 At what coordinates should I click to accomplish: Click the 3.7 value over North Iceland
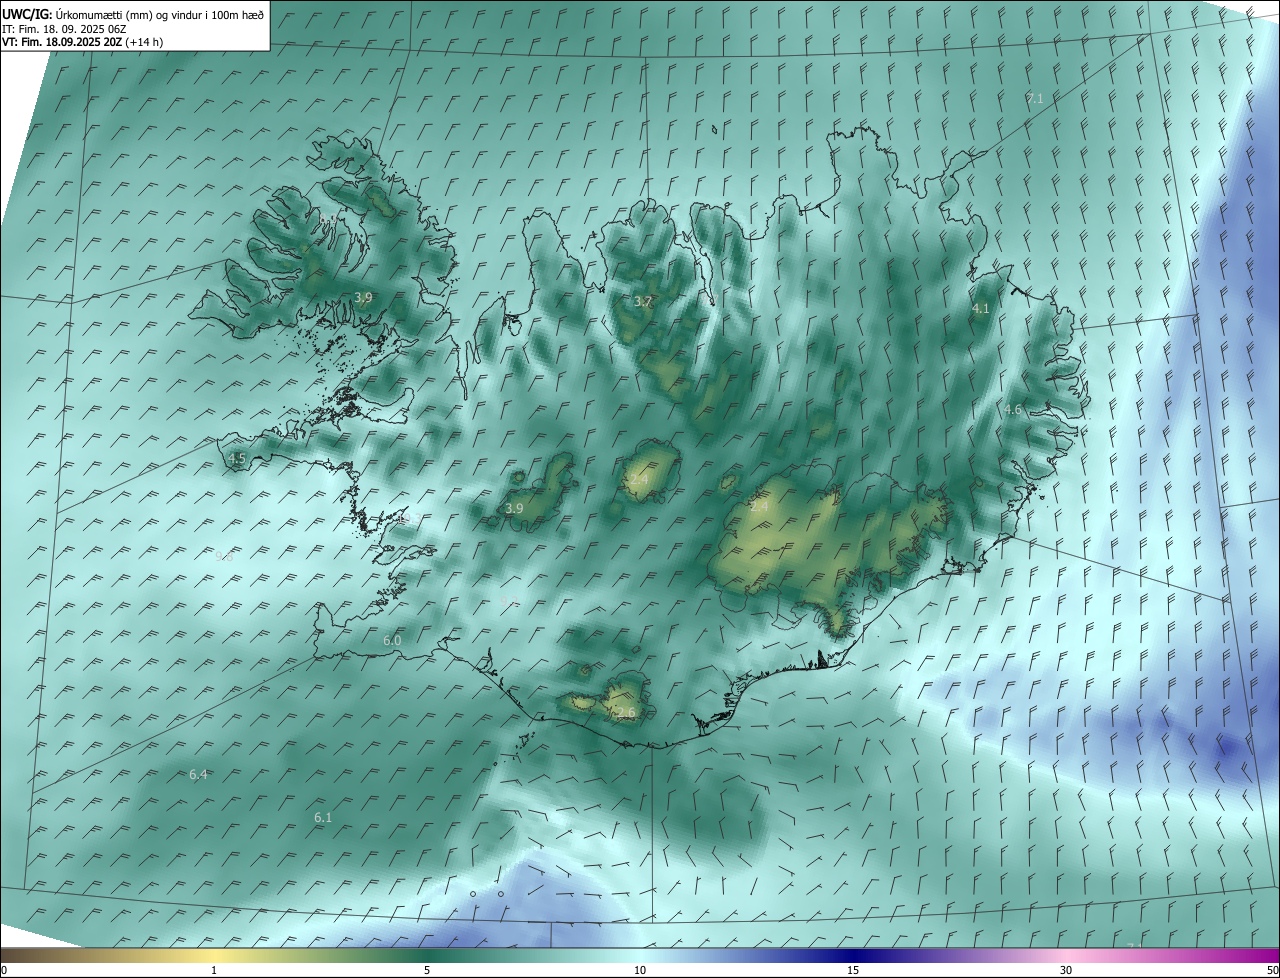tap(643, 301)
